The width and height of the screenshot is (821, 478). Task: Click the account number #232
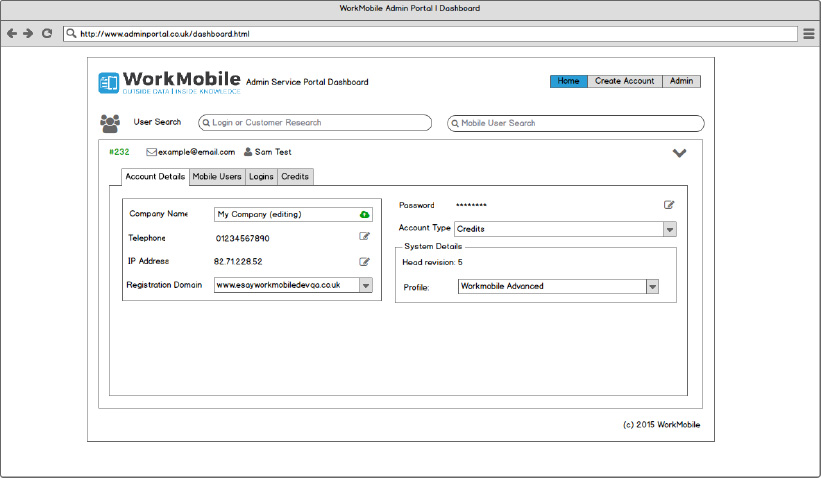click(119, 152)
